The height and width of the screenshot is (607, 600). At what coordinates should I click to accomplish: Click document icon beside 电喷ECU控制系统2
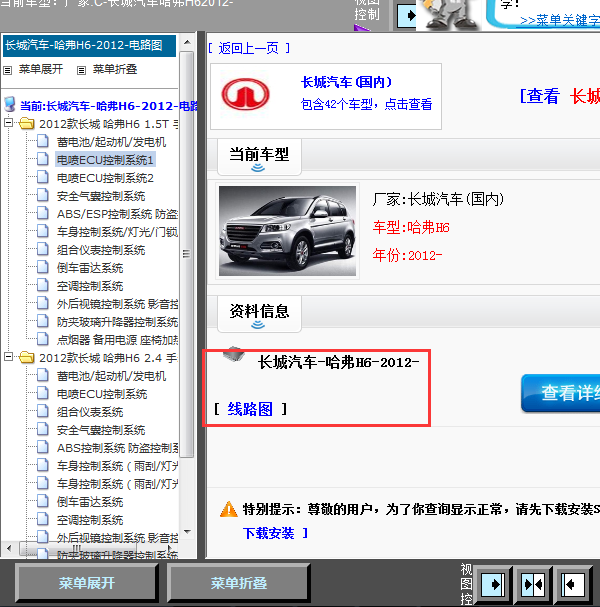[43, 177]
